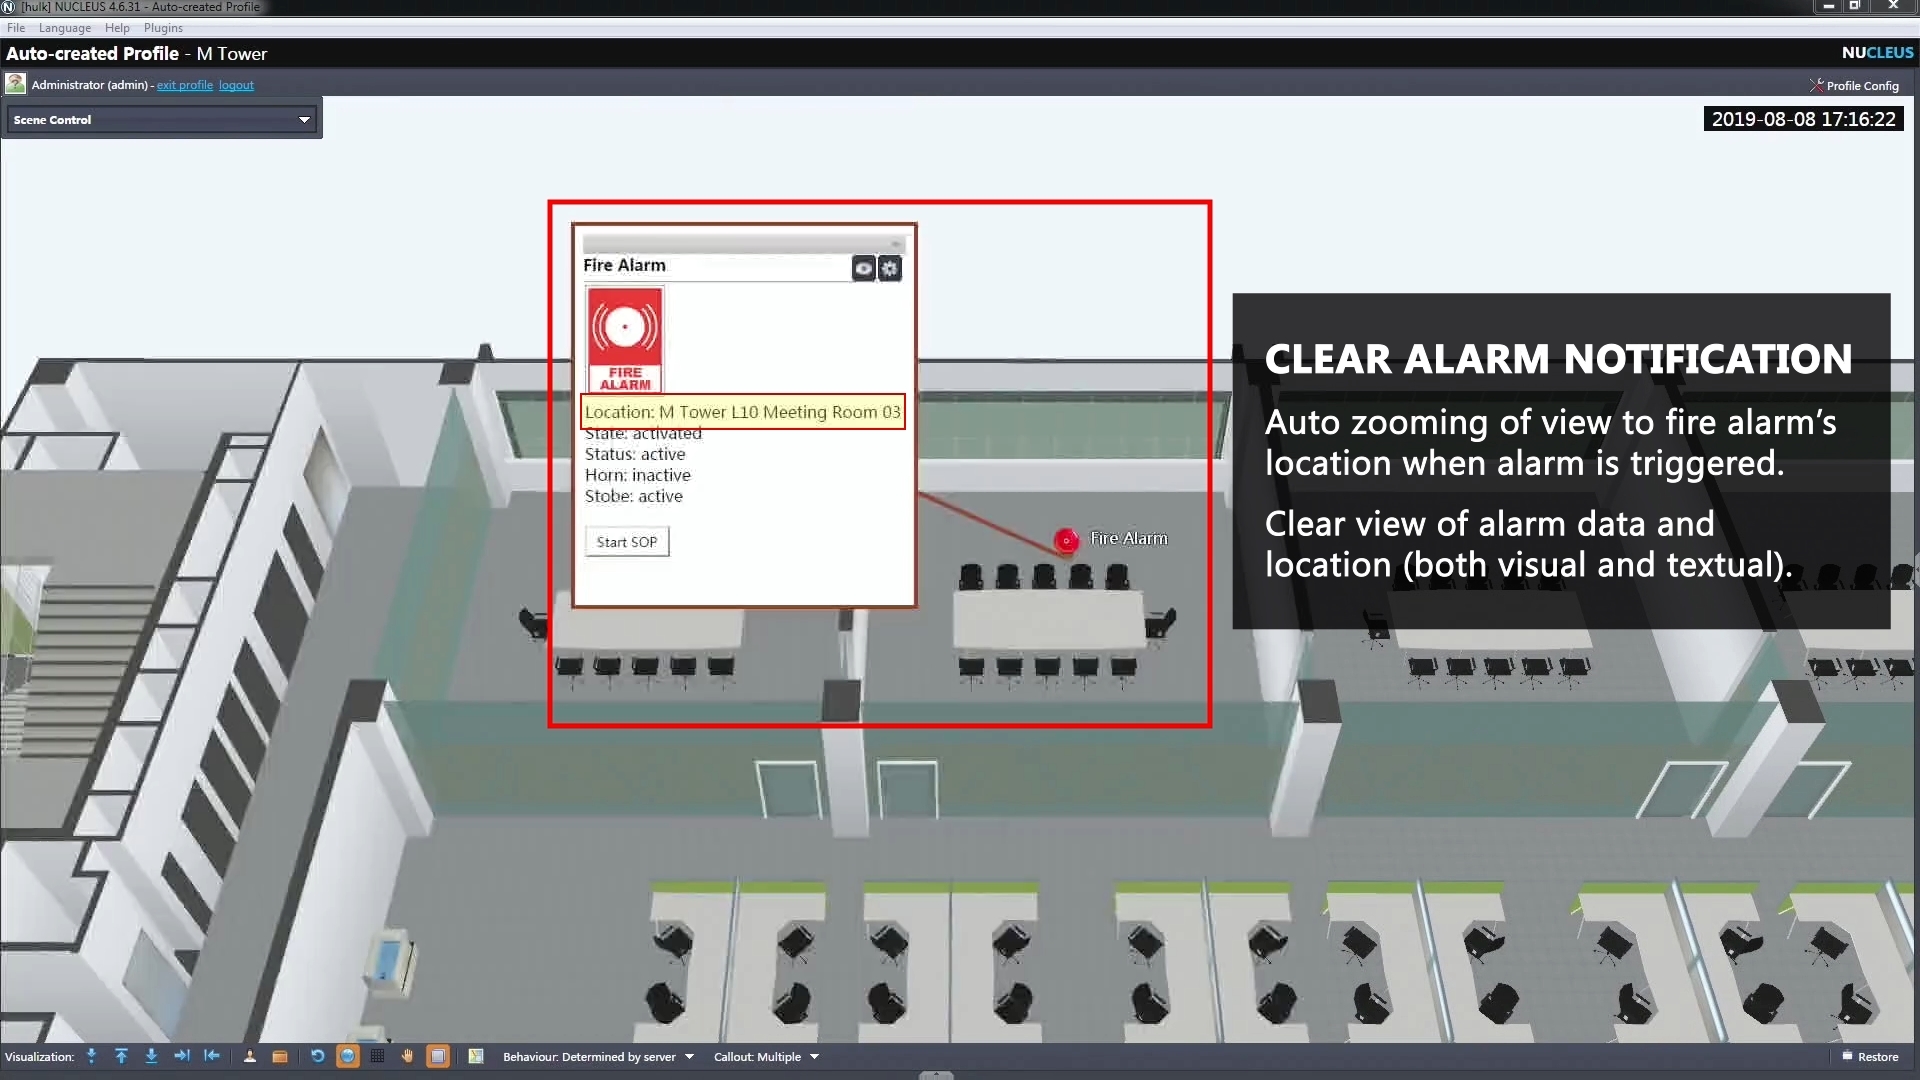Click the Start SOP button
The width and height of the screenshot is (1920, 1080).
[x=627, y=542]
